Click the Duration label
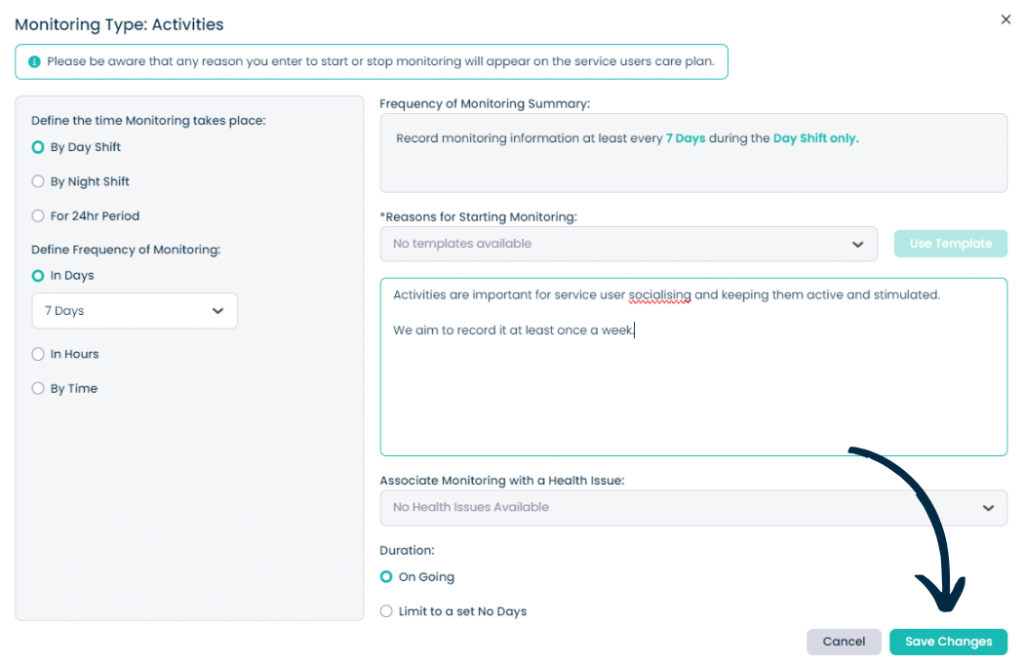 pyautogui.click(x=406, y=550)
